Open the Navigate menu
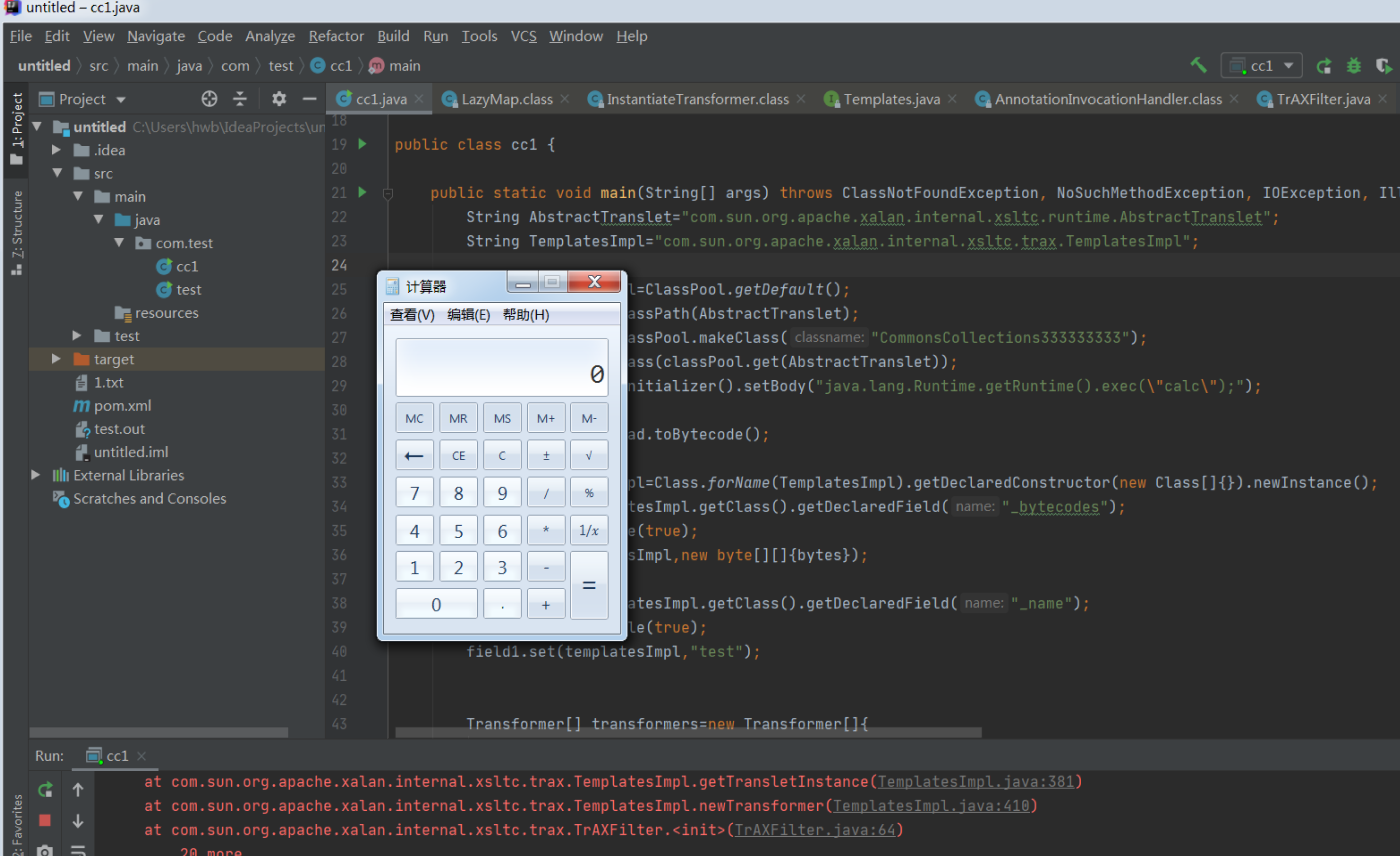 click(x=156, y=36)
